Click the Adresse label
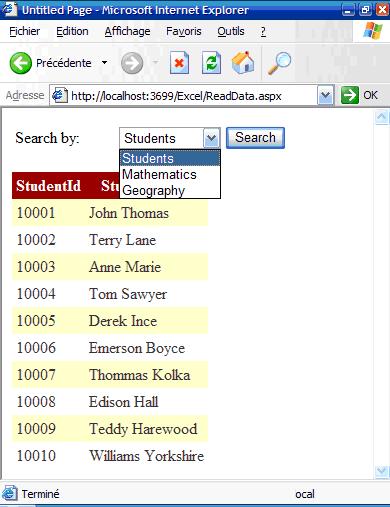The image size is (390, 507). (x=25, y=95)
